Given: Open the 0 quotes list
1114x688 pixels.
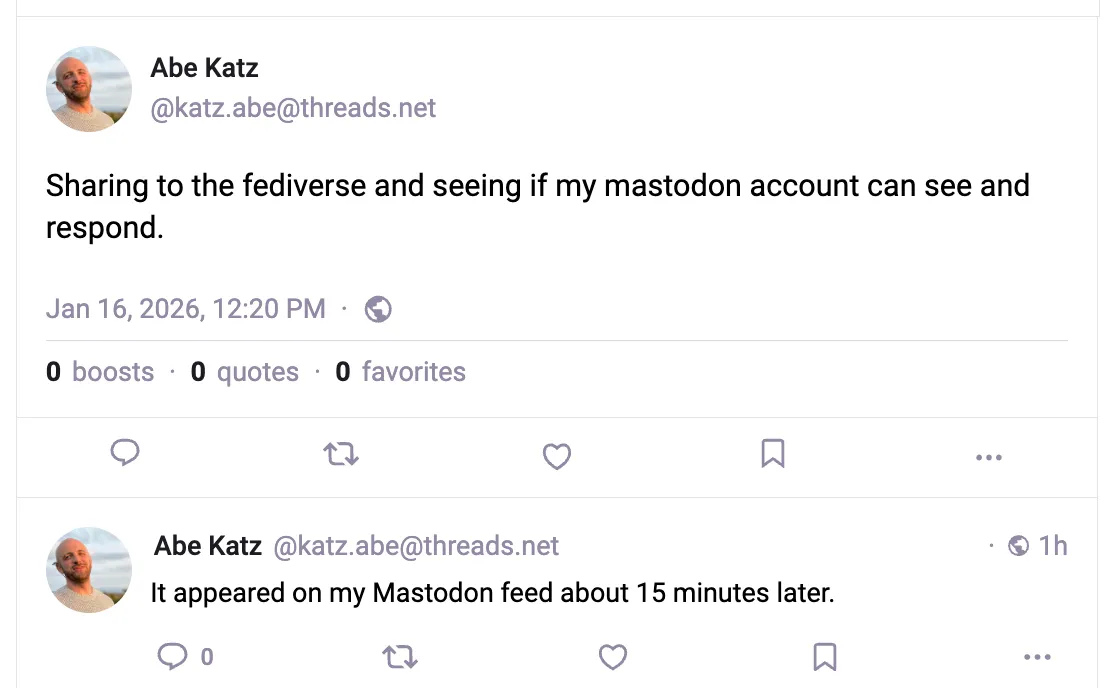Looking at the screenshot, I should 245,373.
